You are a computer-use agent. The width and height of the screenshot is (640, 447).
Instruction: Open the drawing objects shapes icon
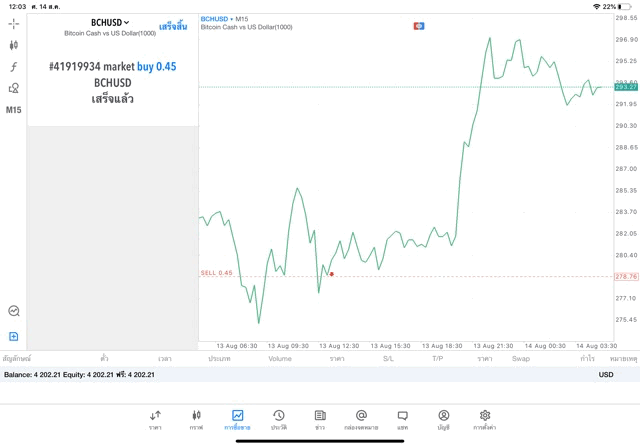coord(14,88)
